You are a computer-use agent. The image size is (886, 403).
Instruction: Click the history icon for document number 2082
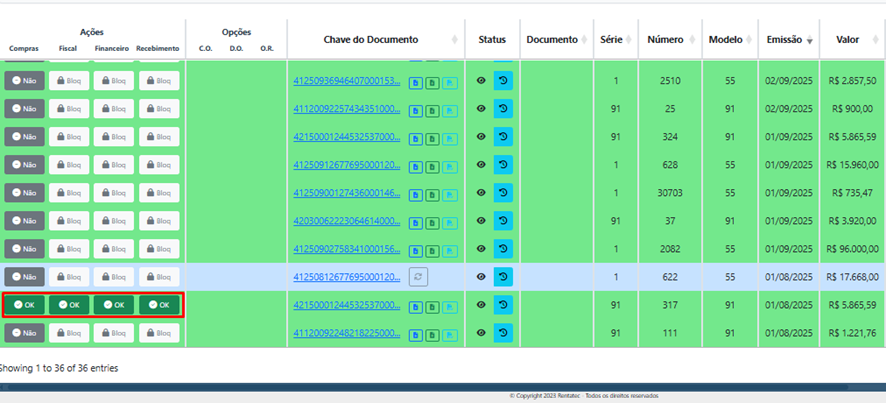(503, 249)
